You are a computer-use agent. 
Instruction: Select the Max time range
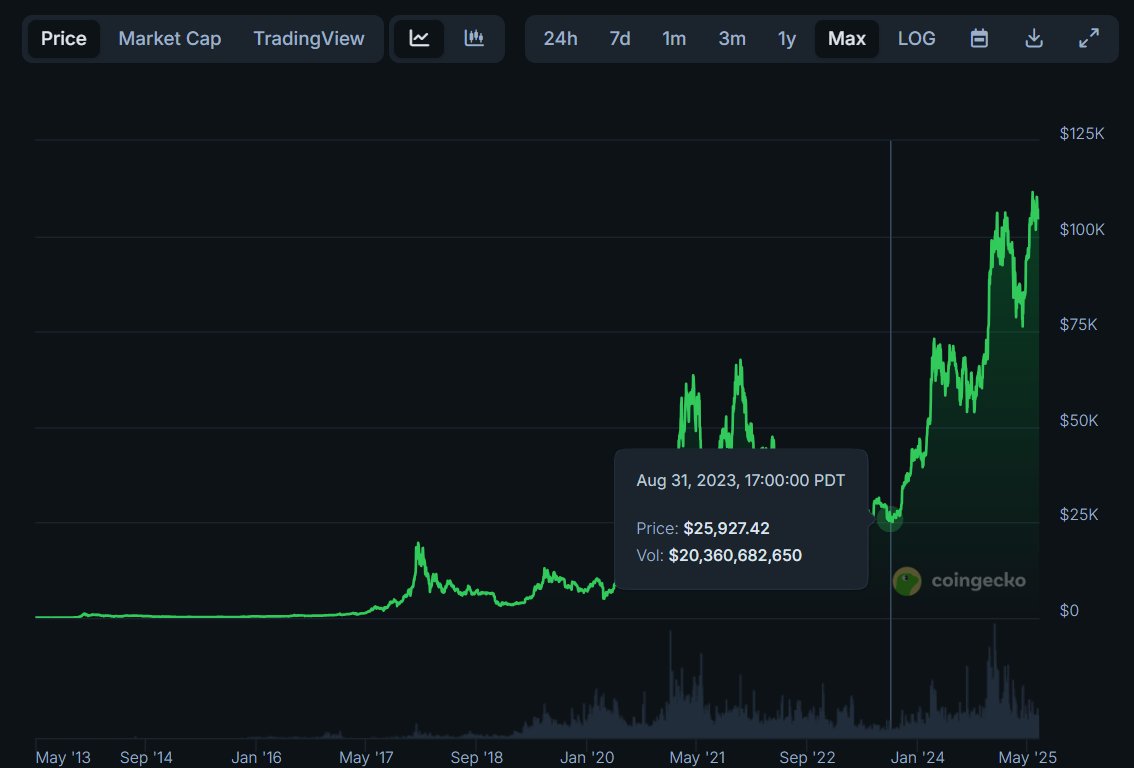click(847, 38)
